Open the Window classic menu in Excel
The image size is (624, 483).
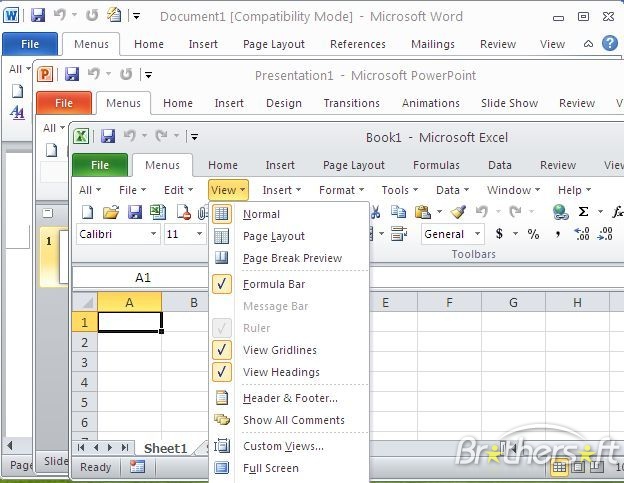pyautogui.click(x=513, y=190)
